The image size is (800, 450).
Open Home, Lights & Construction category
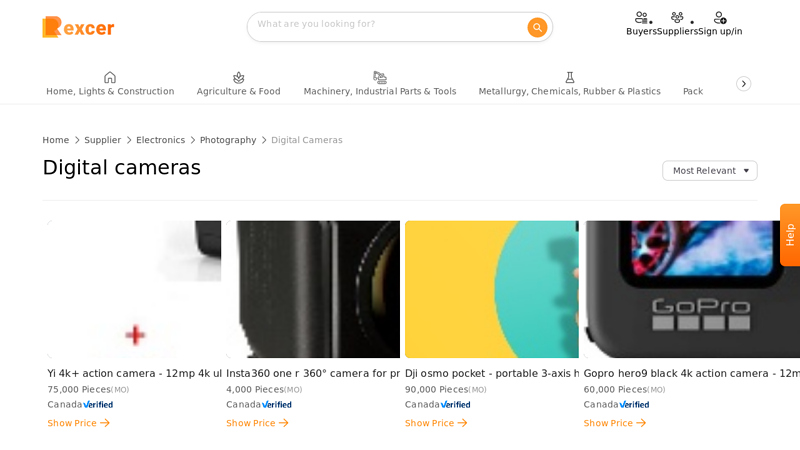coord(110,84)
